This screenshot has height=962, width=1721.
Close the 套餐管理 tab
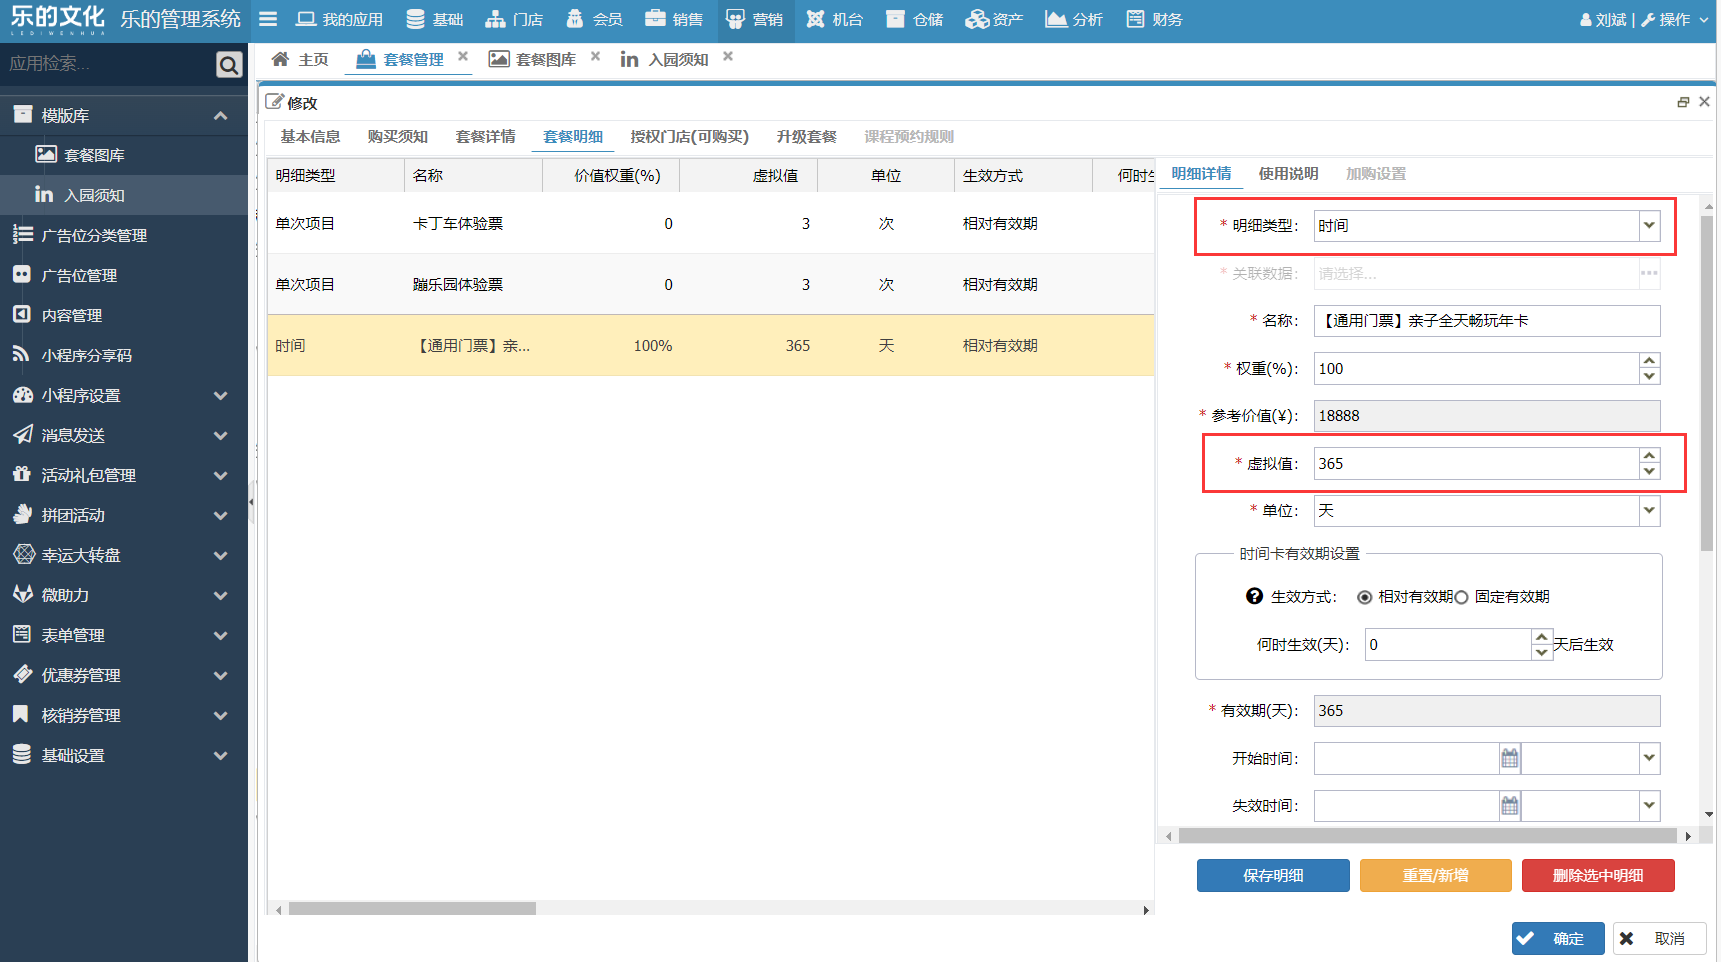[x=463, y=57]
